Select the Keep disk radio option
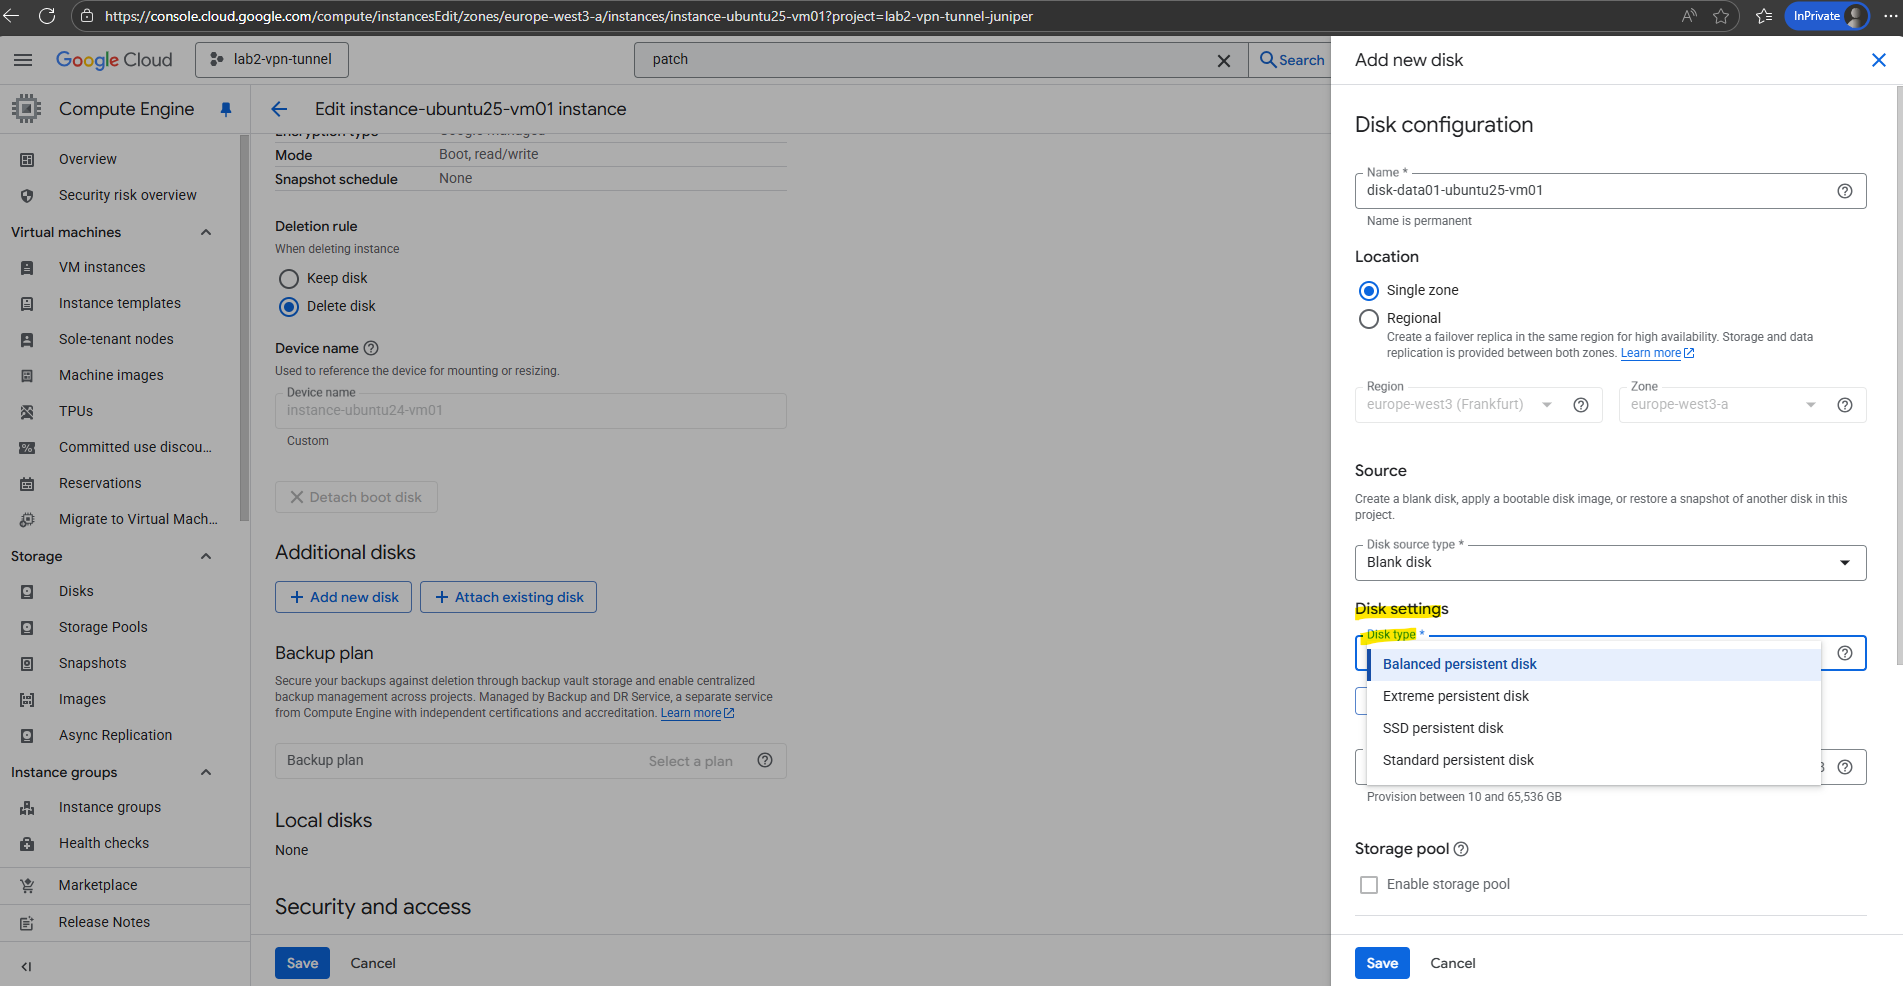The height and width of the screenshot is (986, 1903). pos(289,279)
